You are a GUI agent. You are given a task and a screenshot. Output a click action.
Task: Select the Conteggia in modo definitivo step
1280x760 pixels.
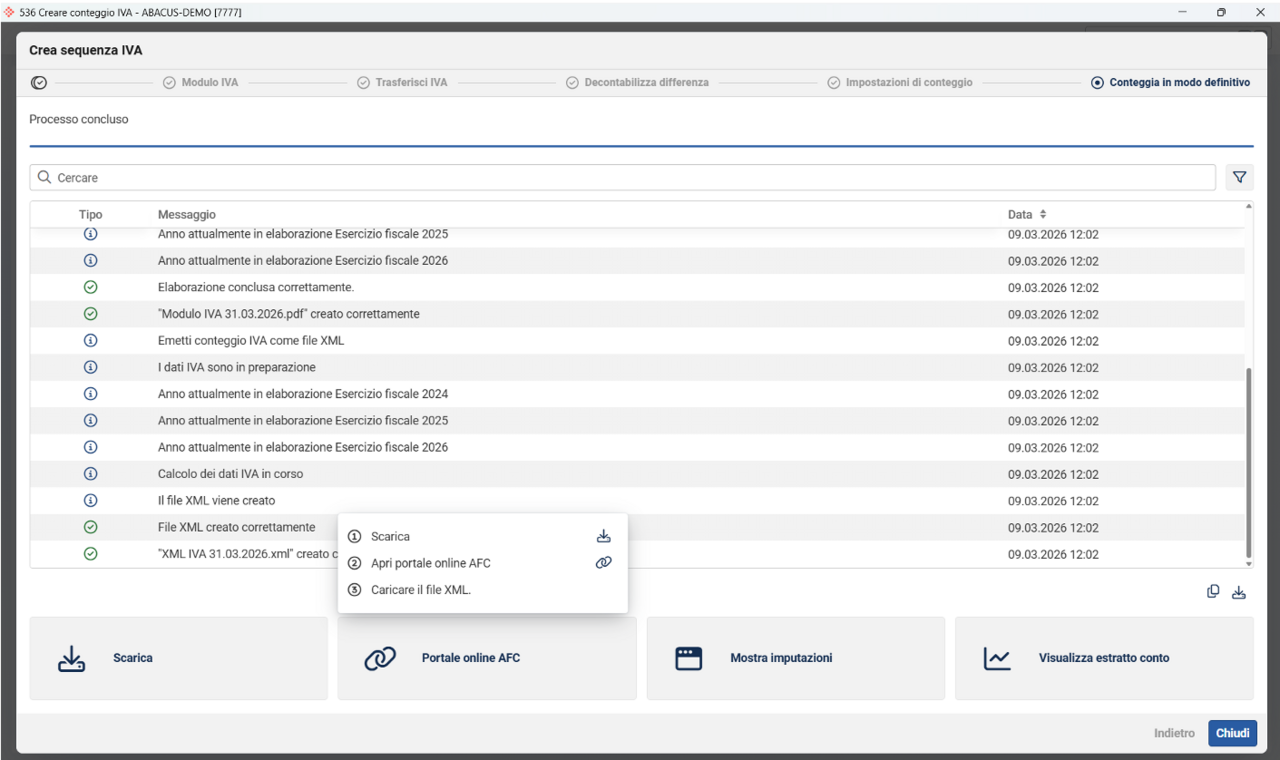click(x=1170, y=83)
